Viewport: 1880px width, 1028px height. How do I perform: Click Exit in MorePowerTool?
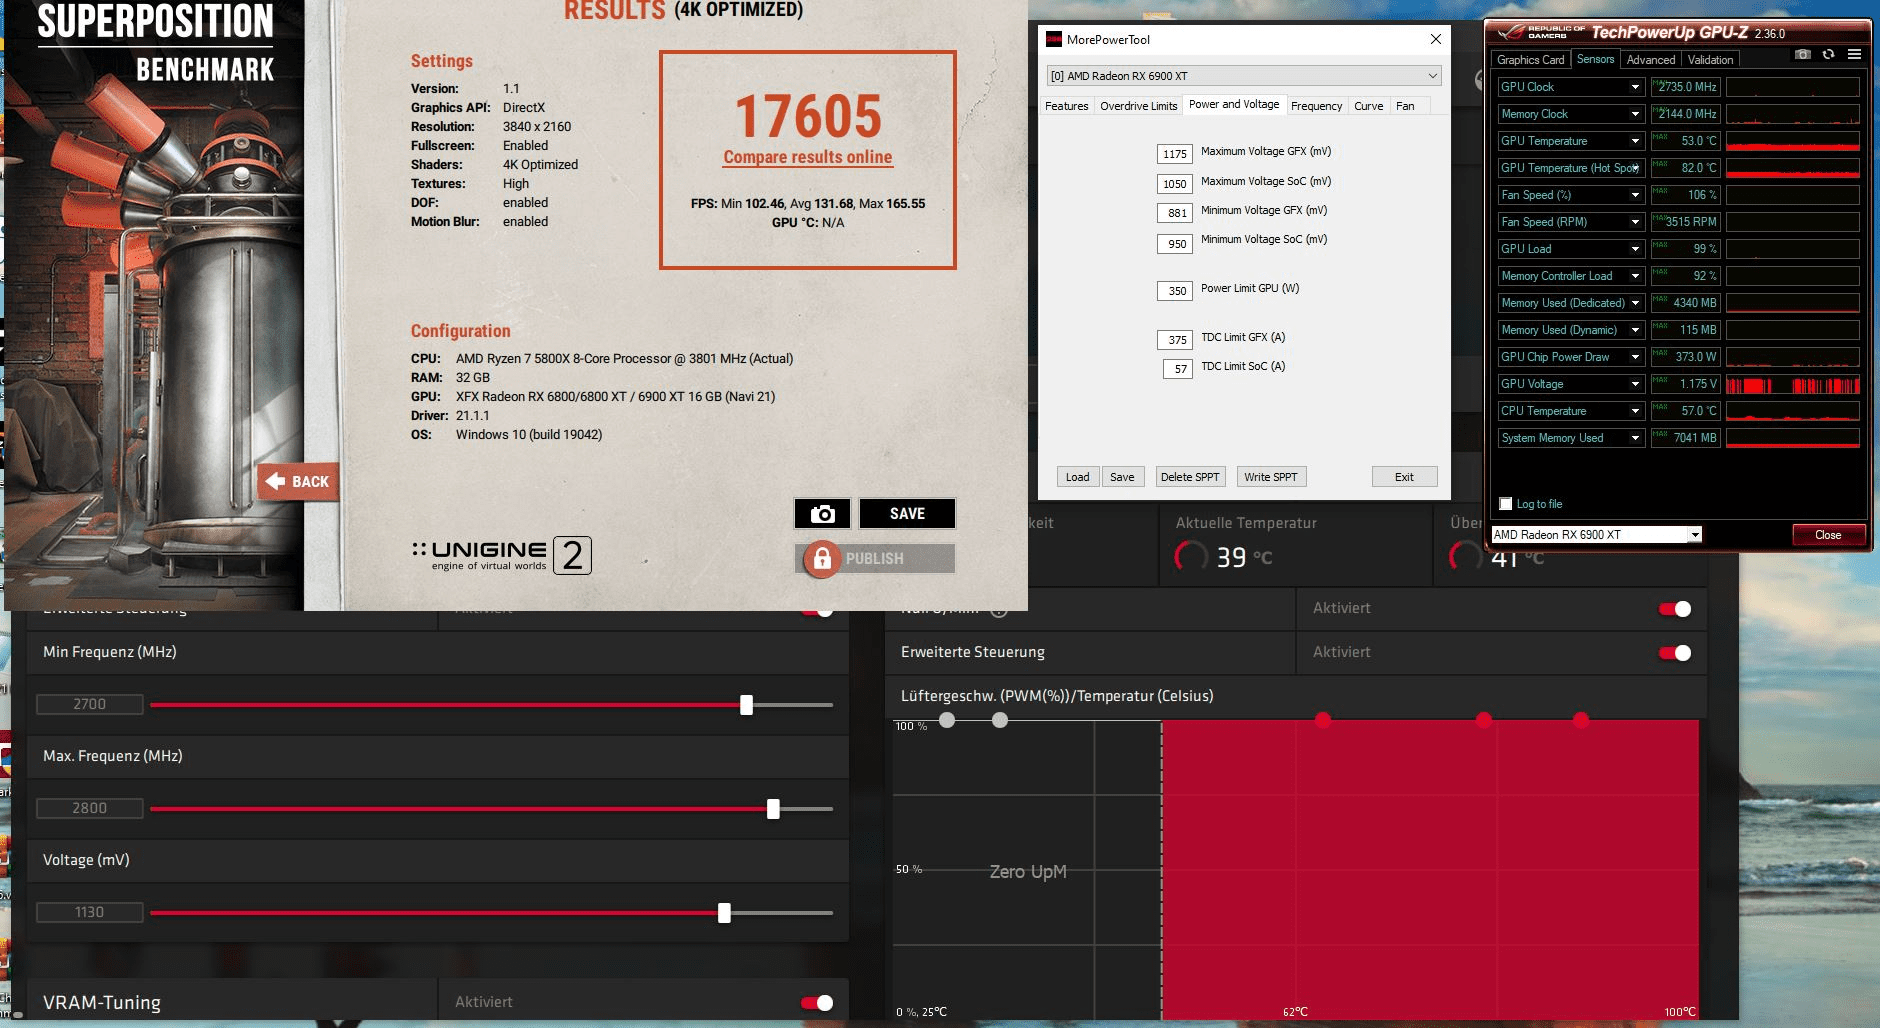point(1404,477)
